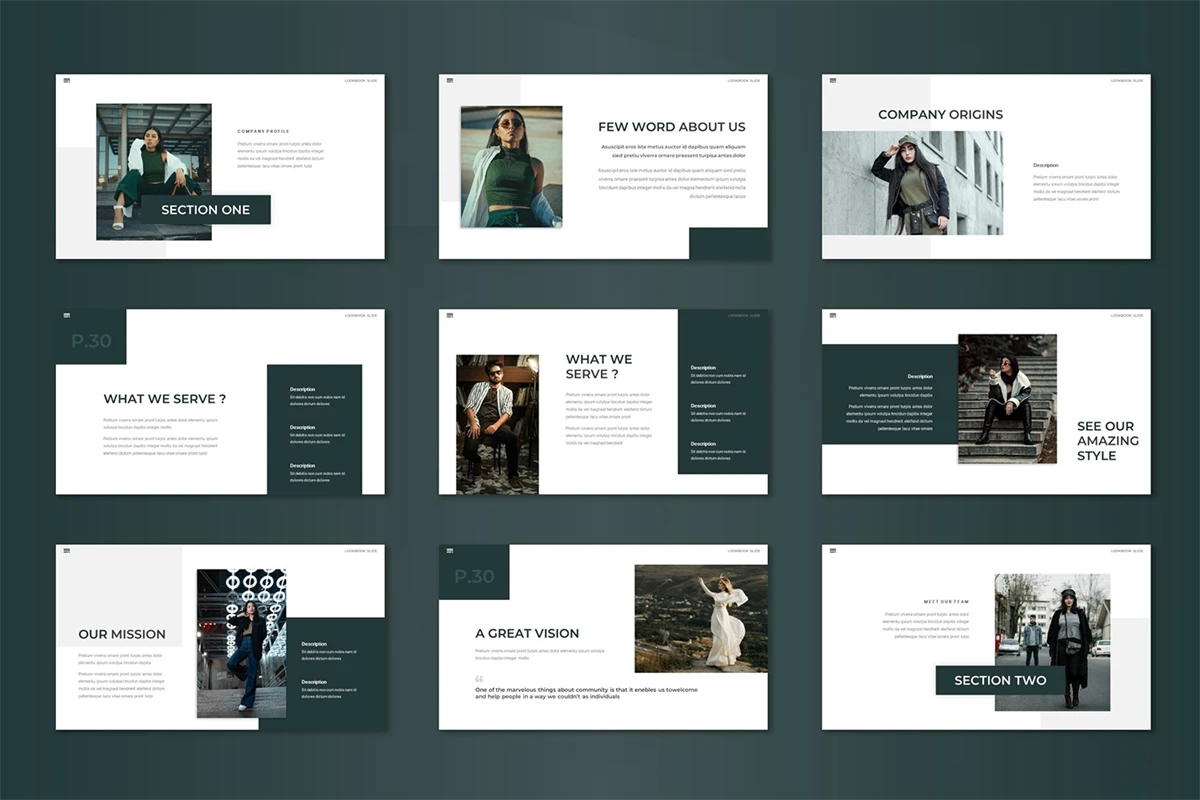Select the Section Two dark label

(1000, 680)
